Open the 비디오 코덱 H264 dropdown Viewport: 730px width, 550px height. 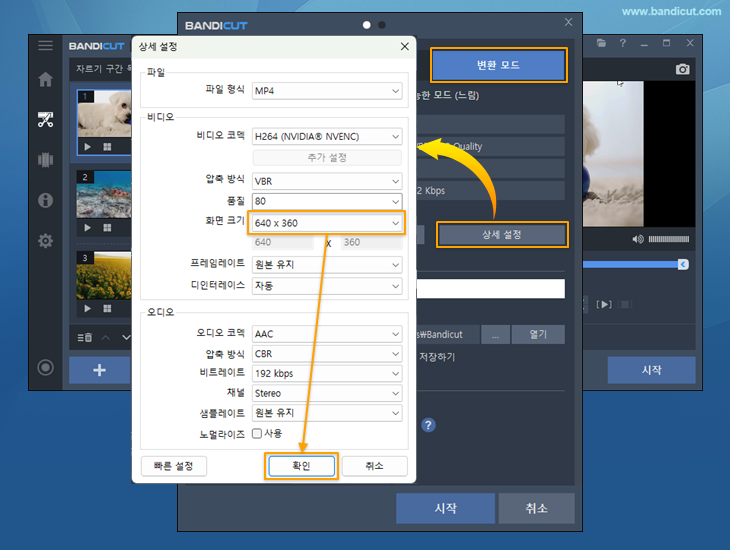(327, 136)
